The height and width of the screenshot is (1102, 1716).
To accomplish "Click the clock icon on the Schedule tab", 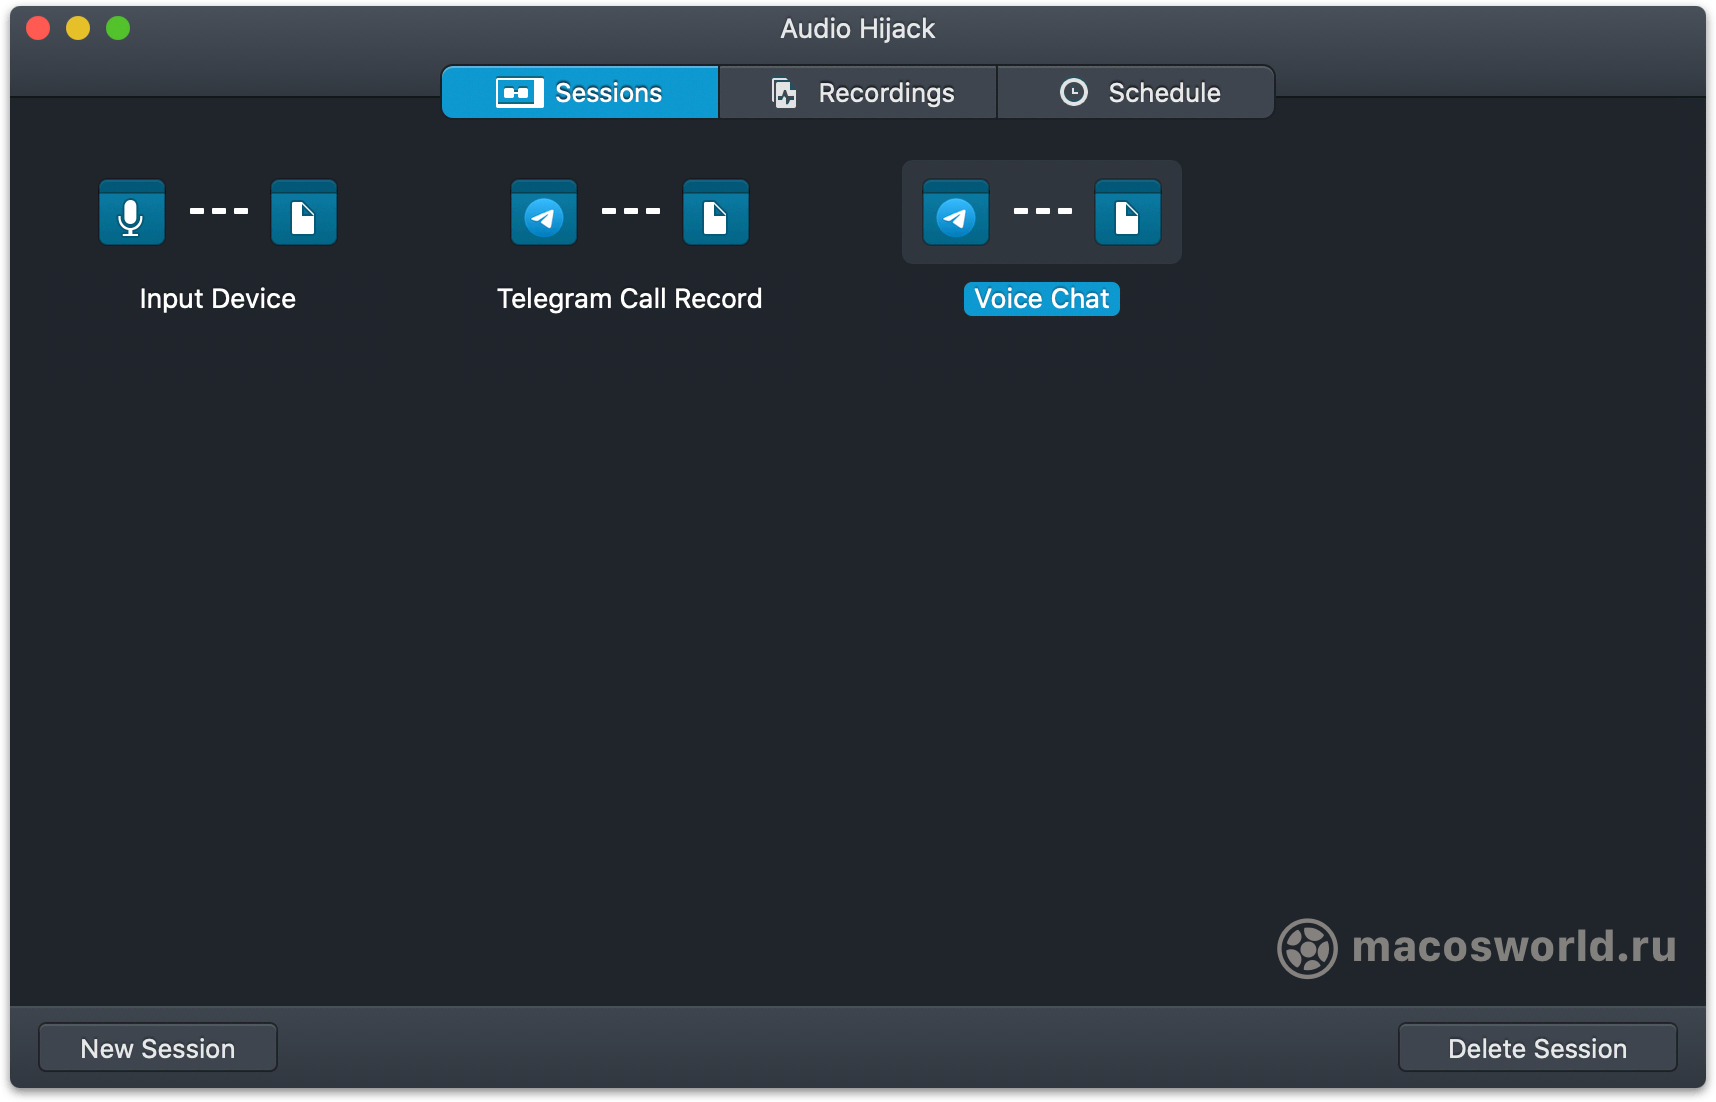I will coord(1072,92).
